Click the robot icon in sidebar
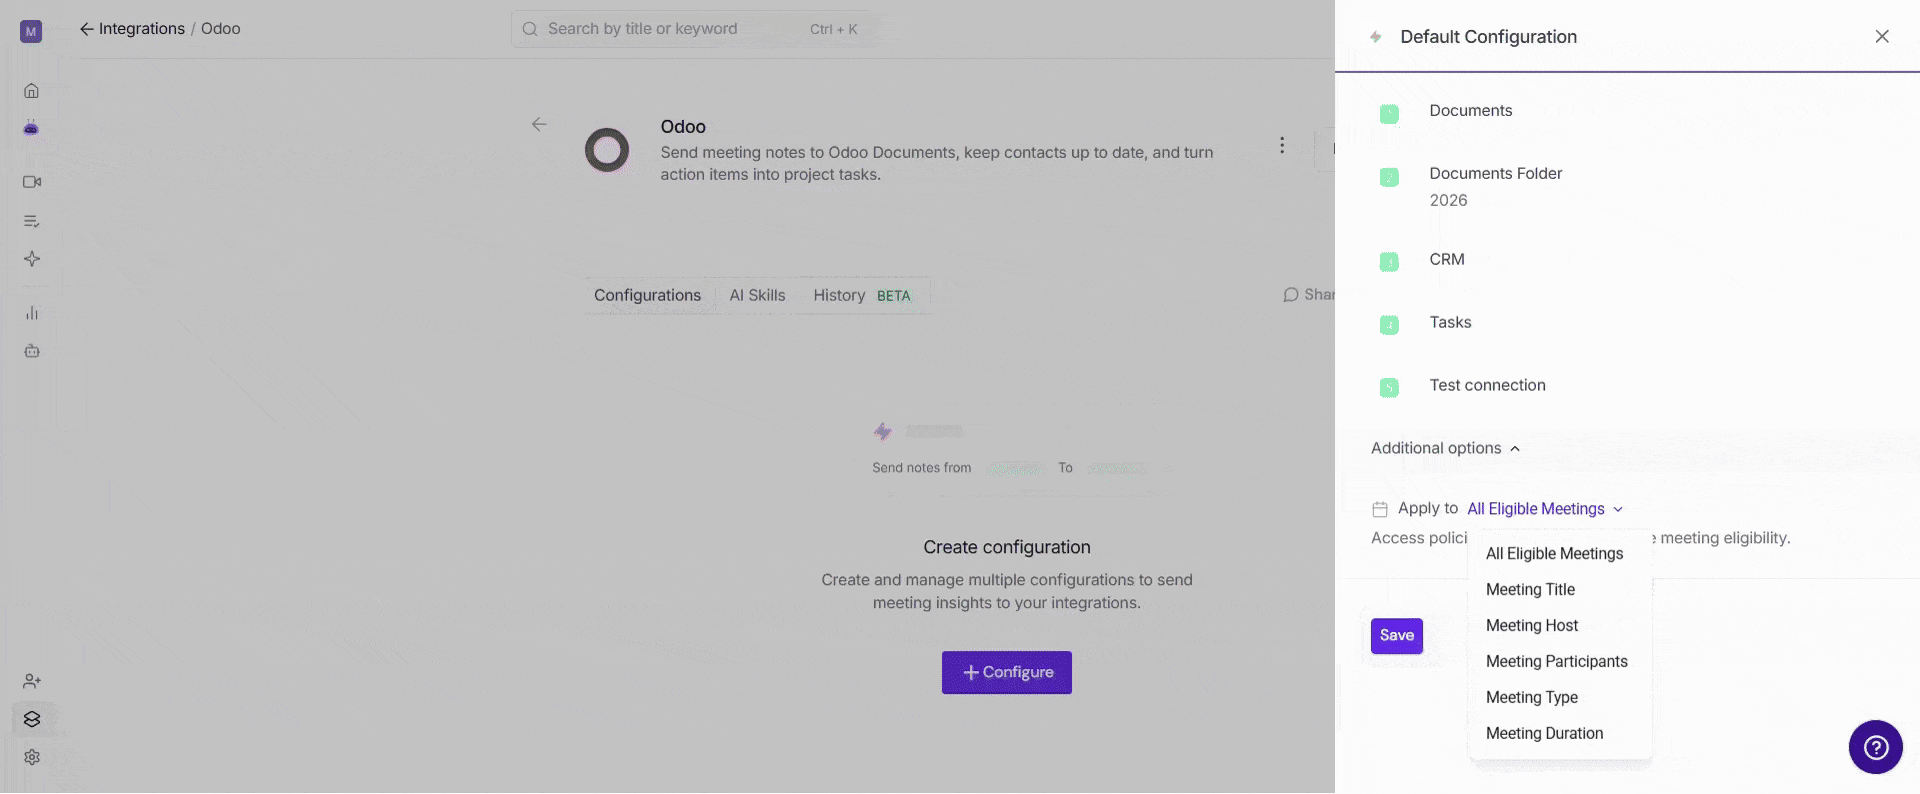The height and width of the screenshot is (794, 1920). [32, 351]
